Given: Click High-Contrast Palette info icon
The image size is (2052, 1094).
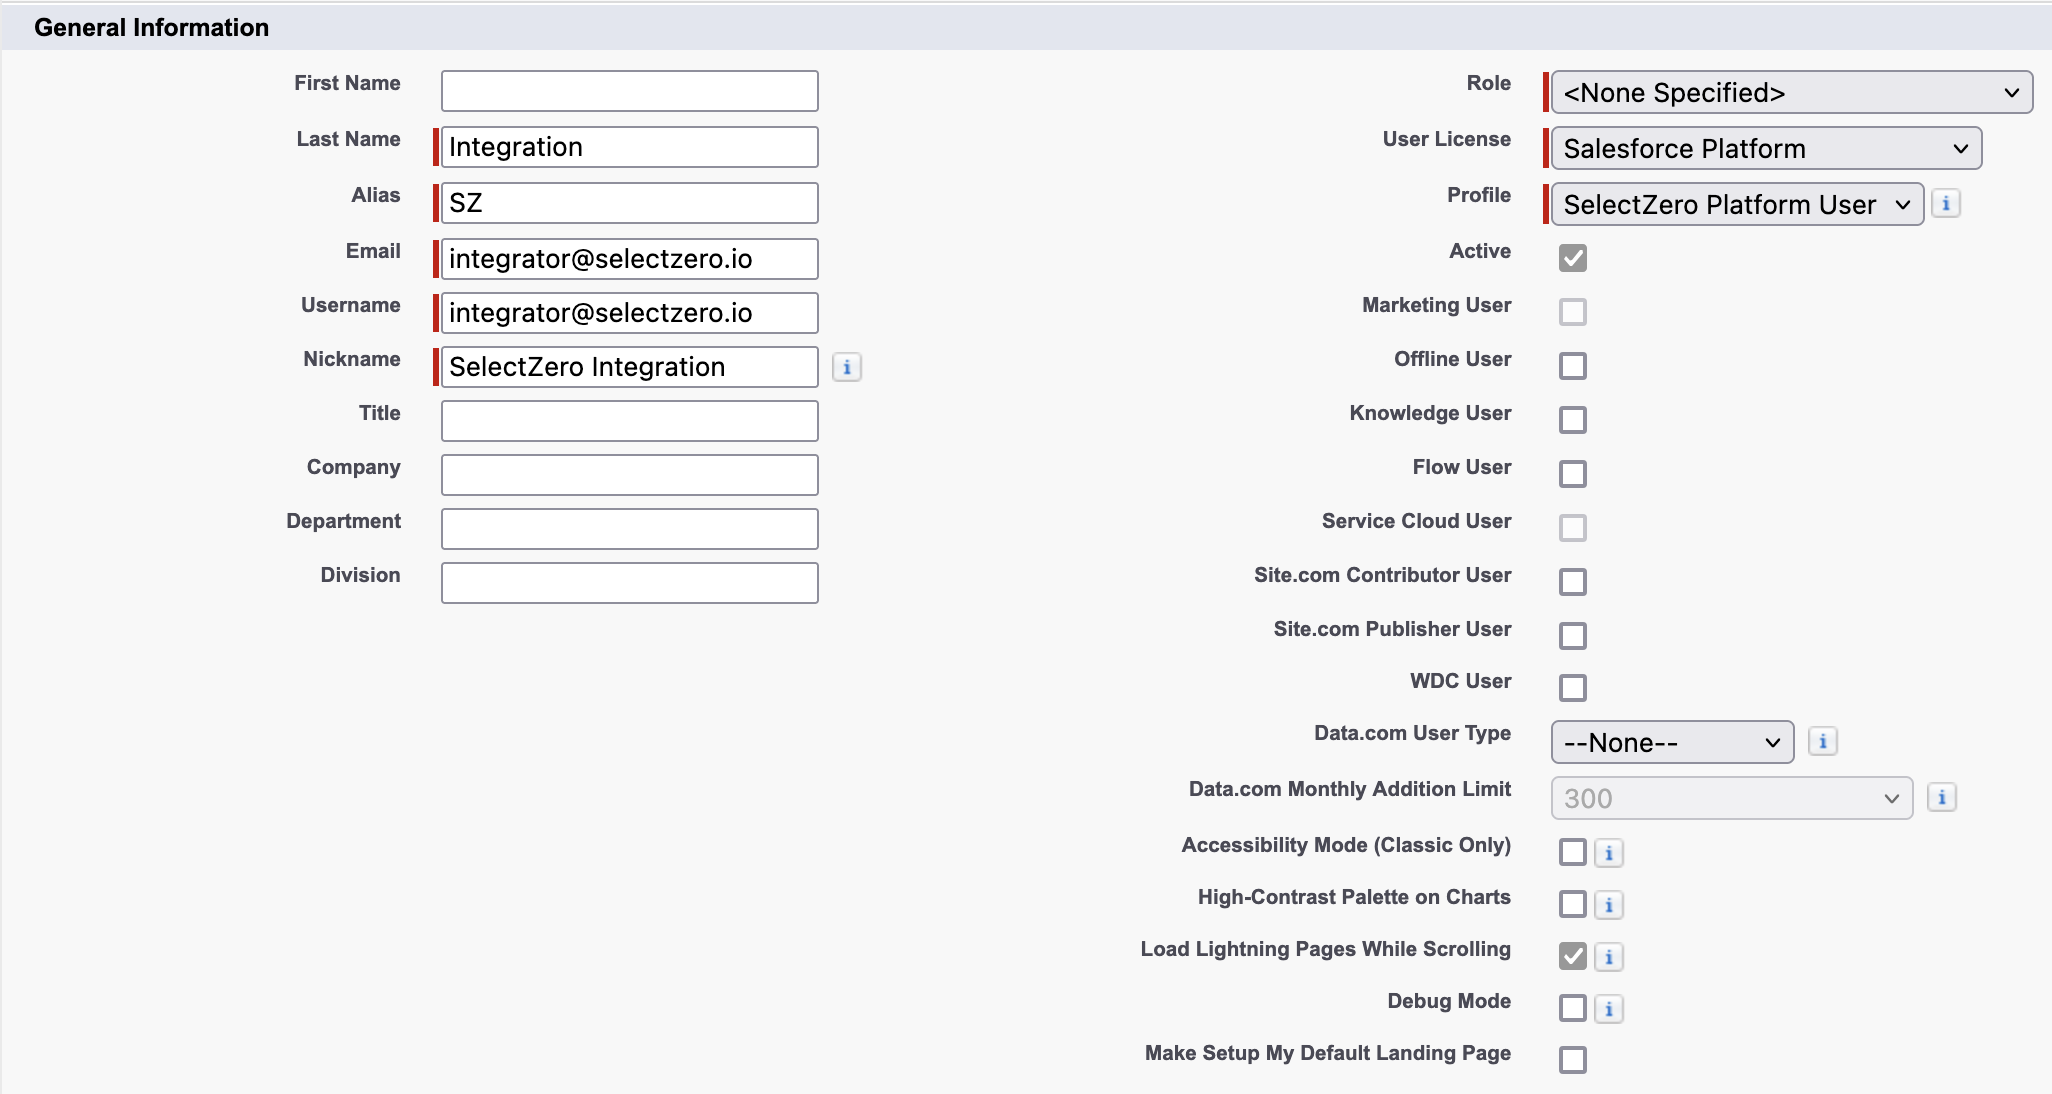Looking at the screenshot, I should pos(1608,905).
